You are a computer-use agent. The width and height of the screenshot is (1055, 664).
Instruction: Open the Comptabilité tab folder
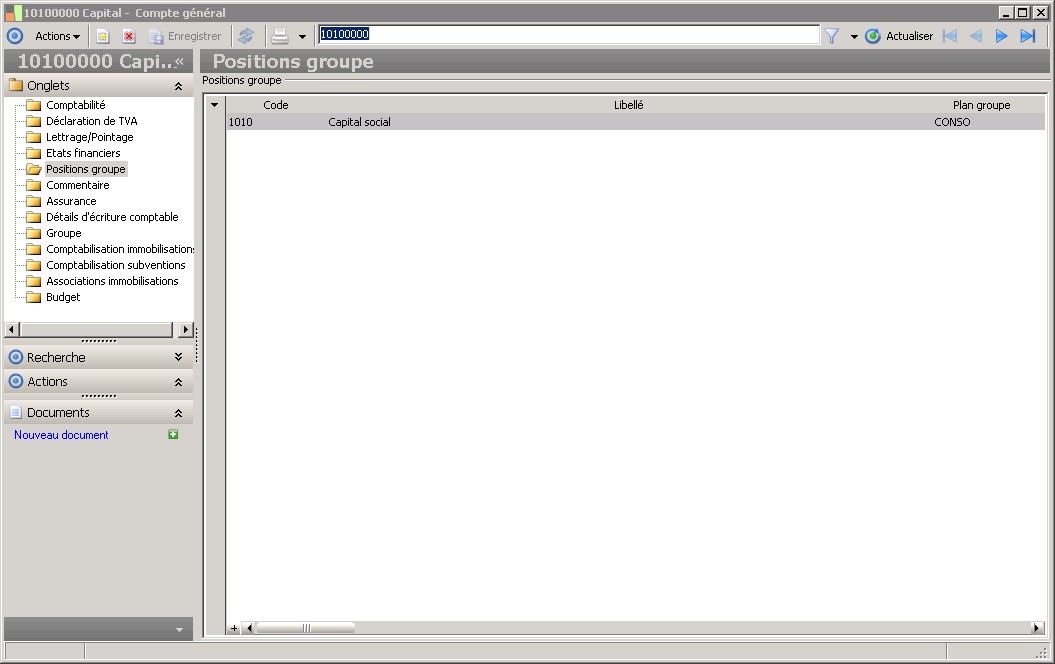click(x=75, y=105)
